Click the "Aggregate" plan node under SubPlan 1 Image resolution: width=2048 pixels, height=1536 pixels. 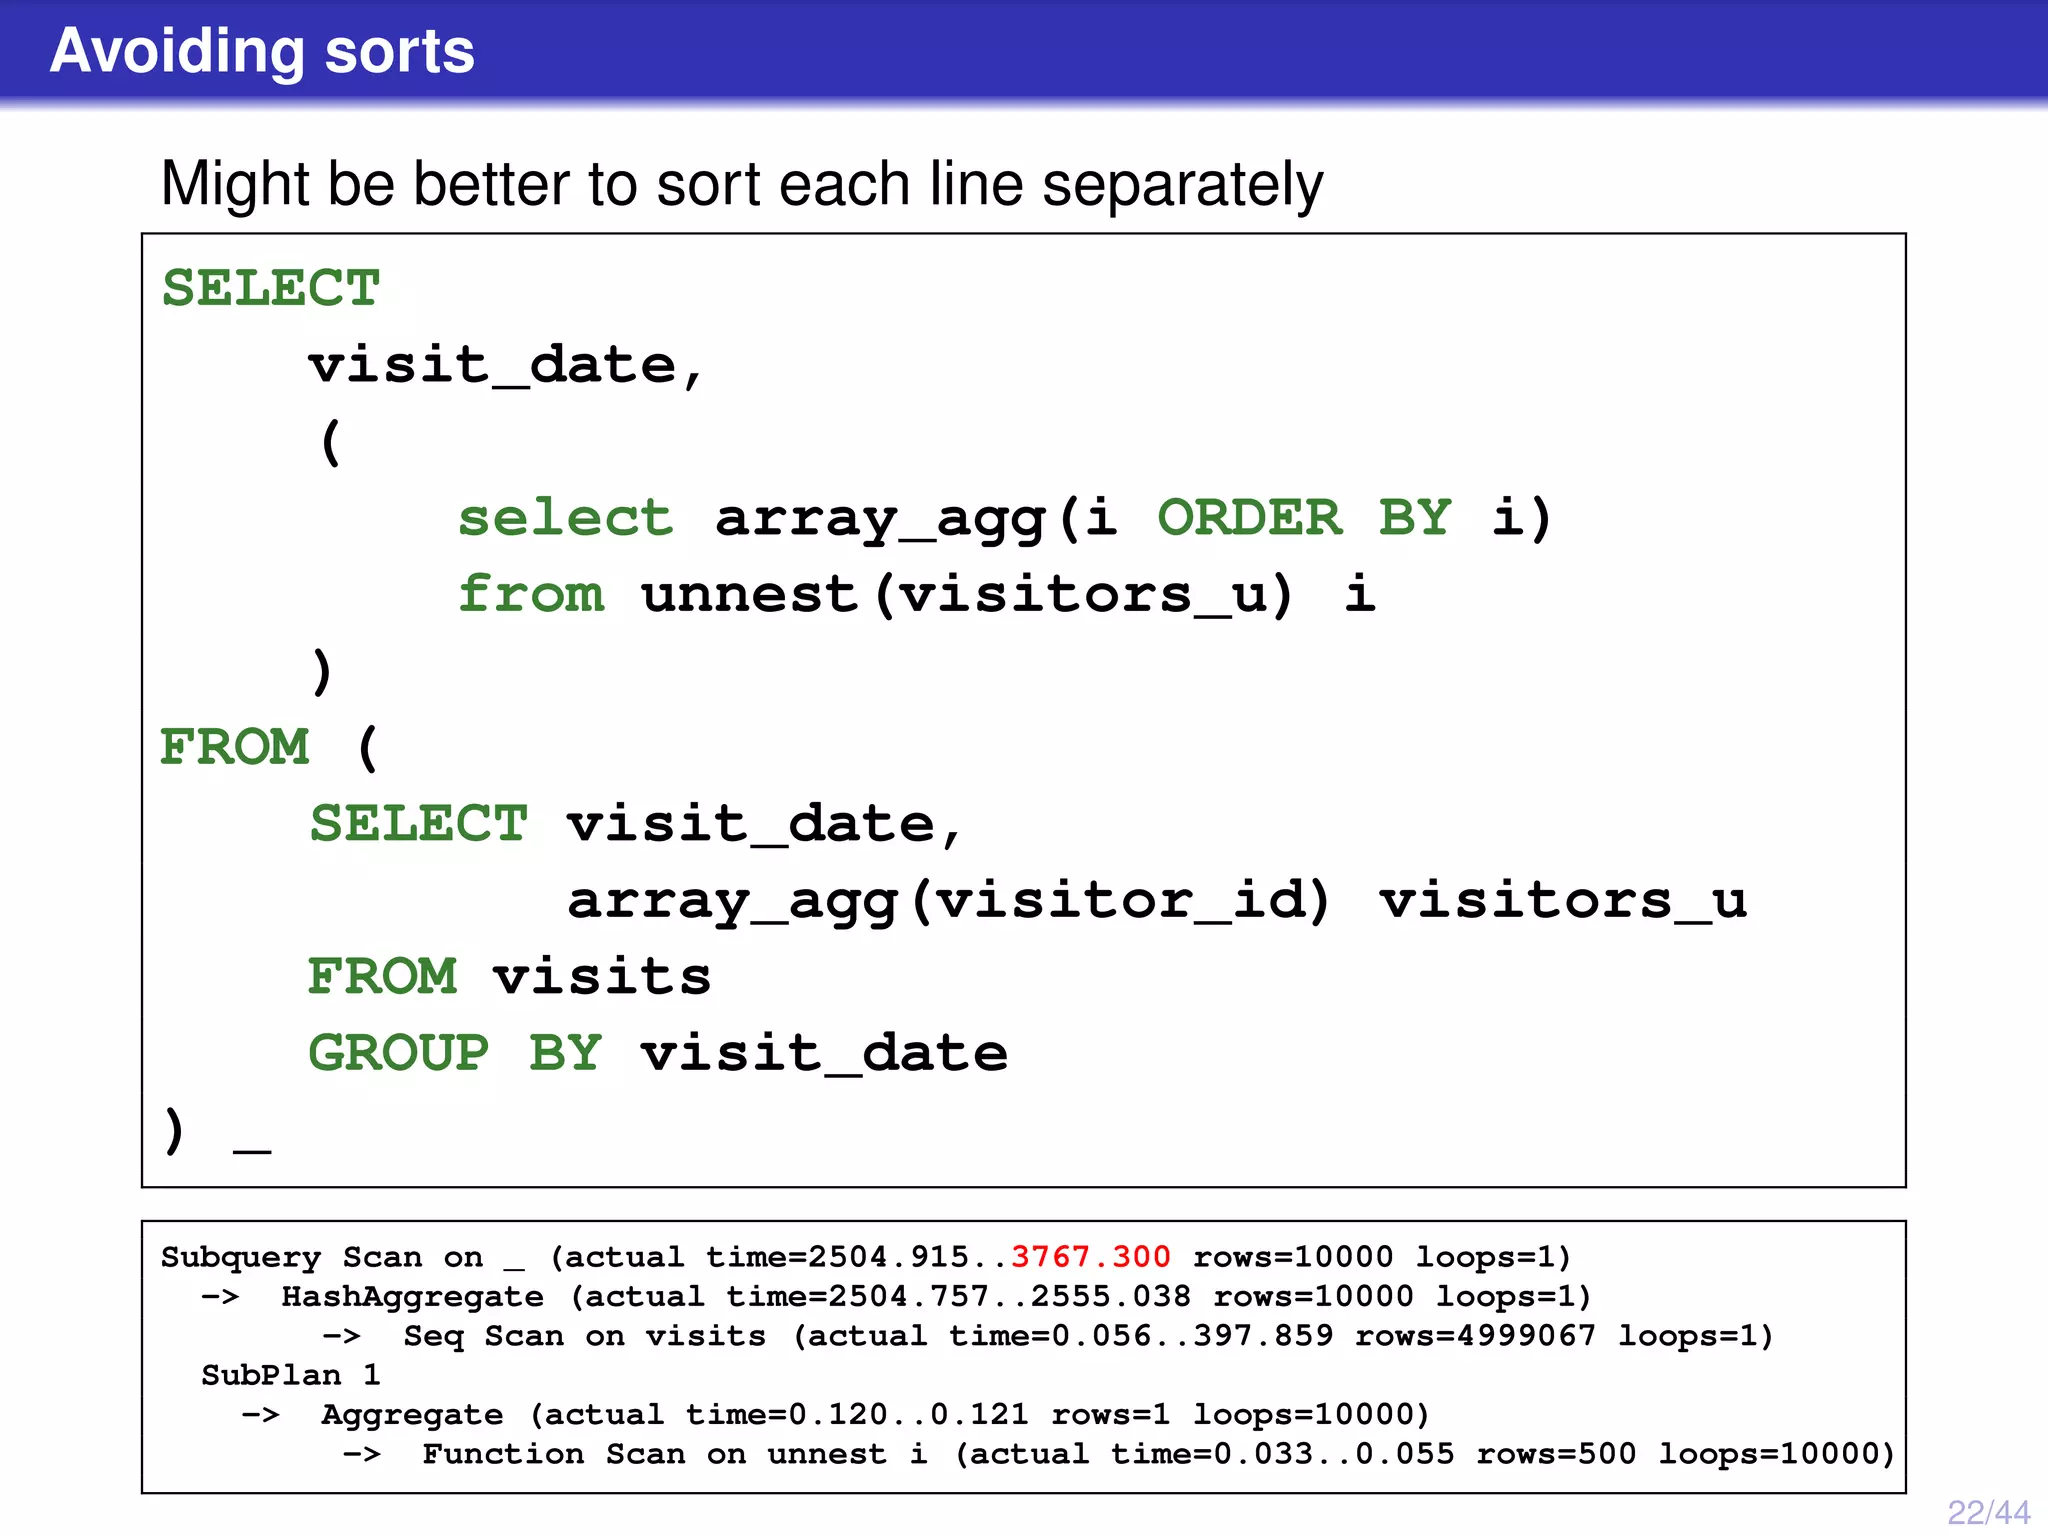tap(412, 1415)
